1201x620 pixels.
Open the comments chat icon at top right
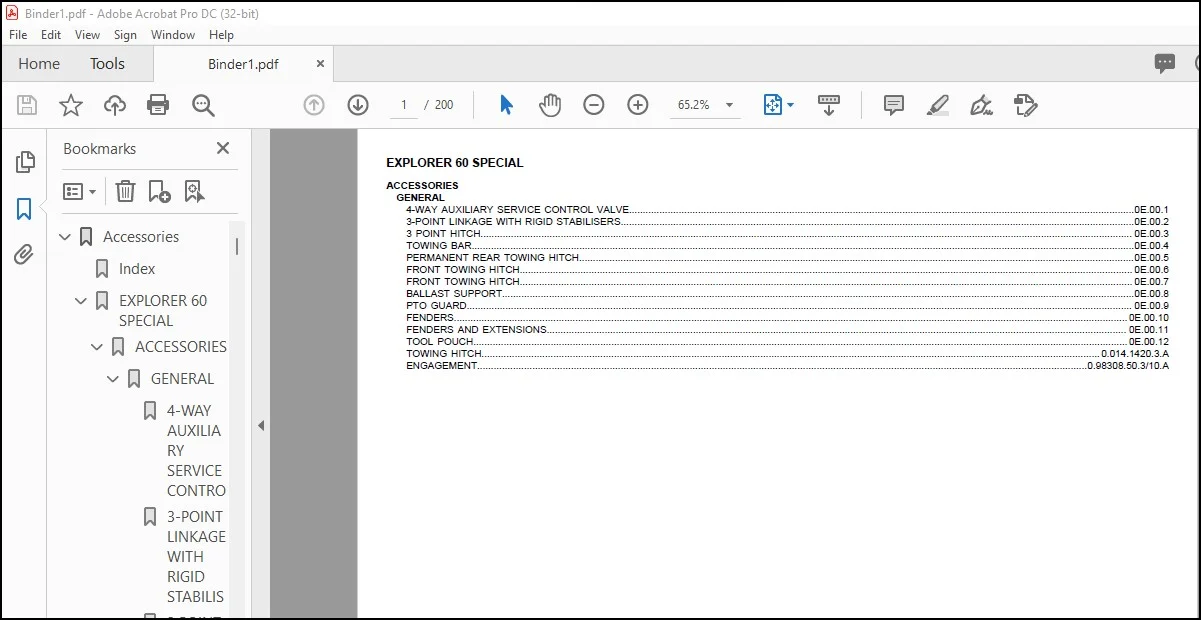coord(1165,64)
